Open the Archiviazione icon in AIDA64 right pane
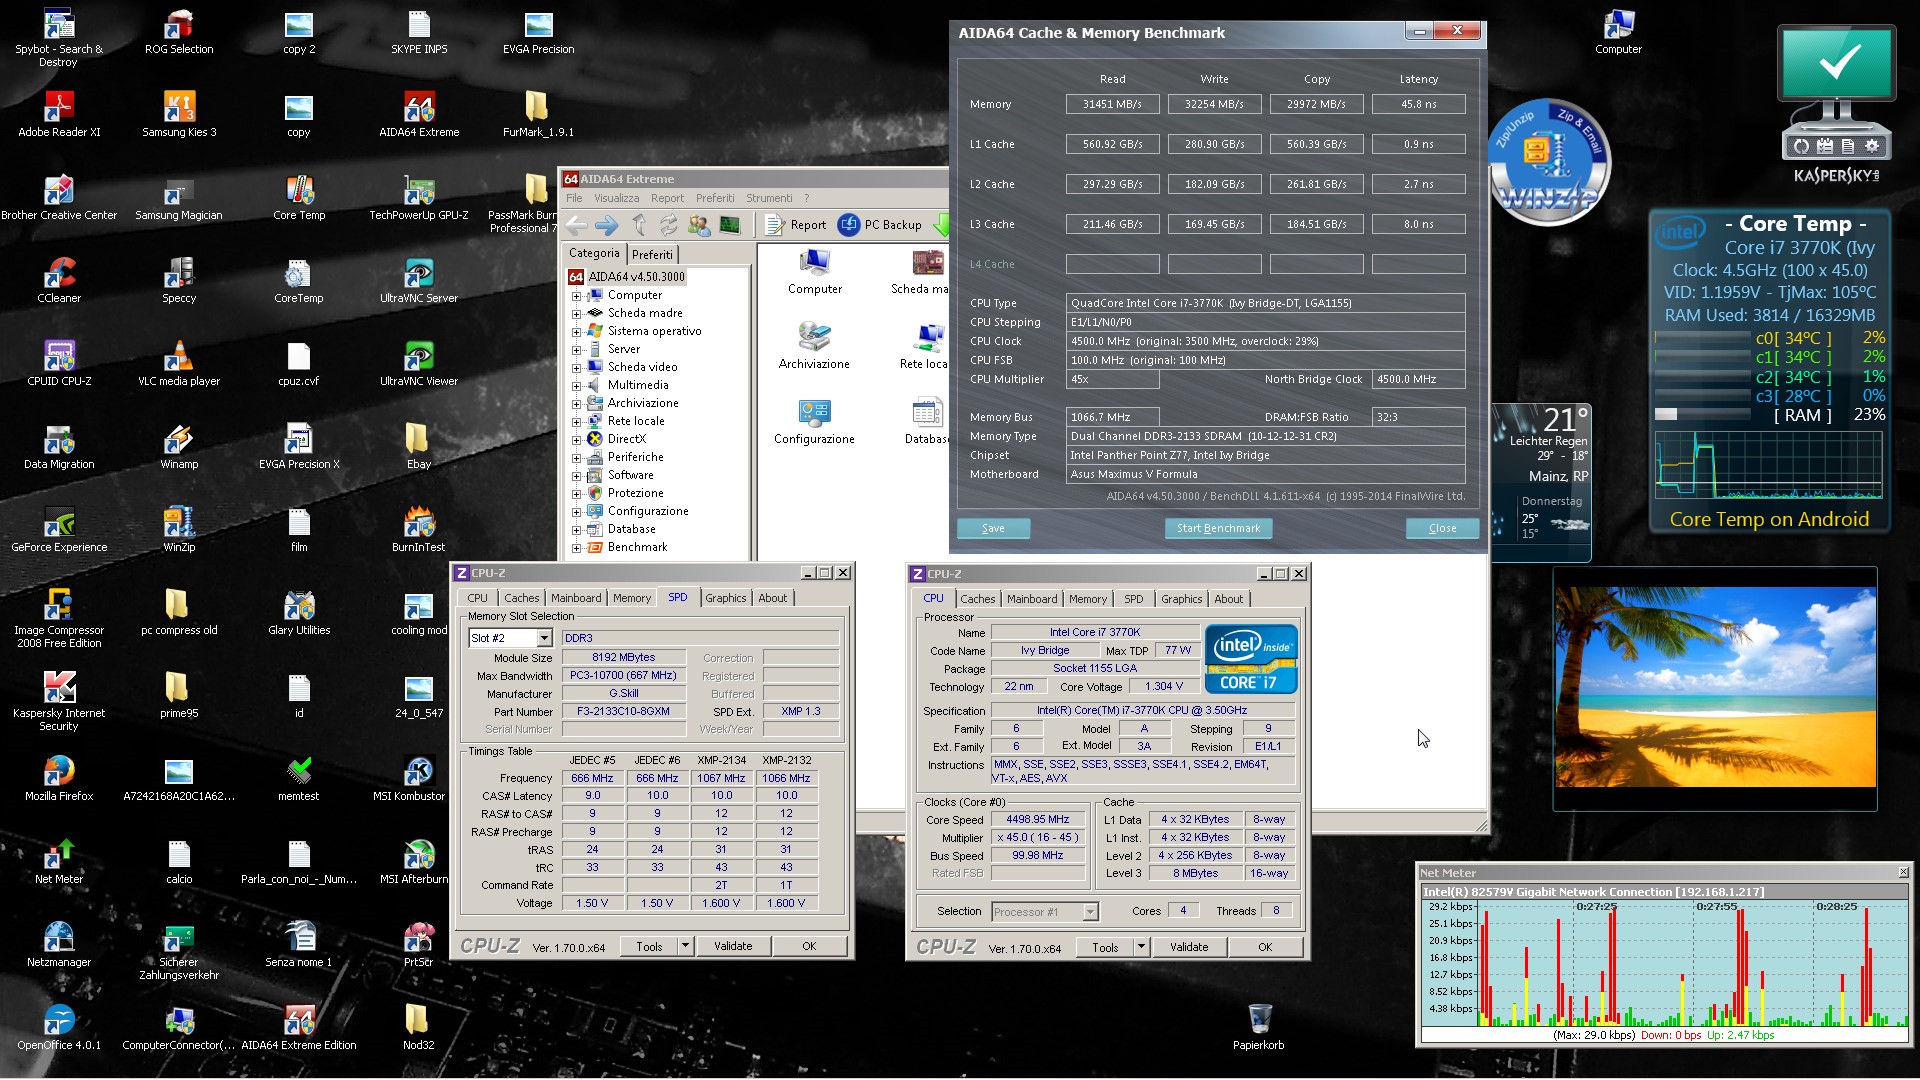 point(814,346)
